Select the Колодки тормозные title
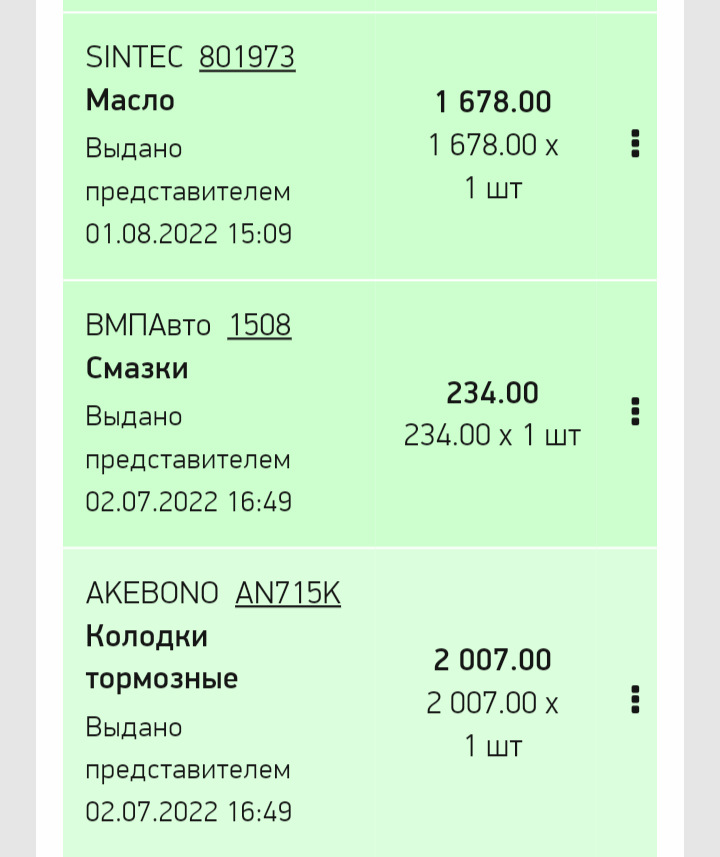This screenshot has height=857, width=720. click(x=162, y=657)
